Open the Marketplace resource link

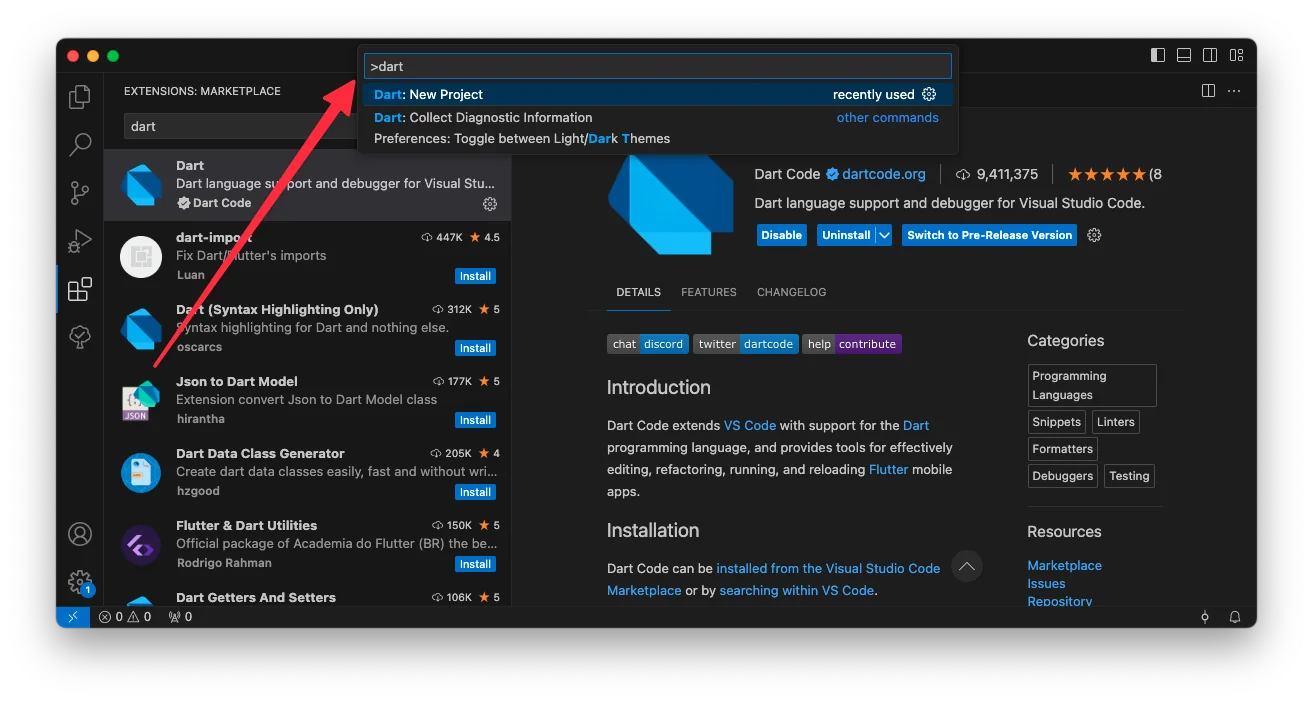pyautogui.click(x=1064, y=565)
